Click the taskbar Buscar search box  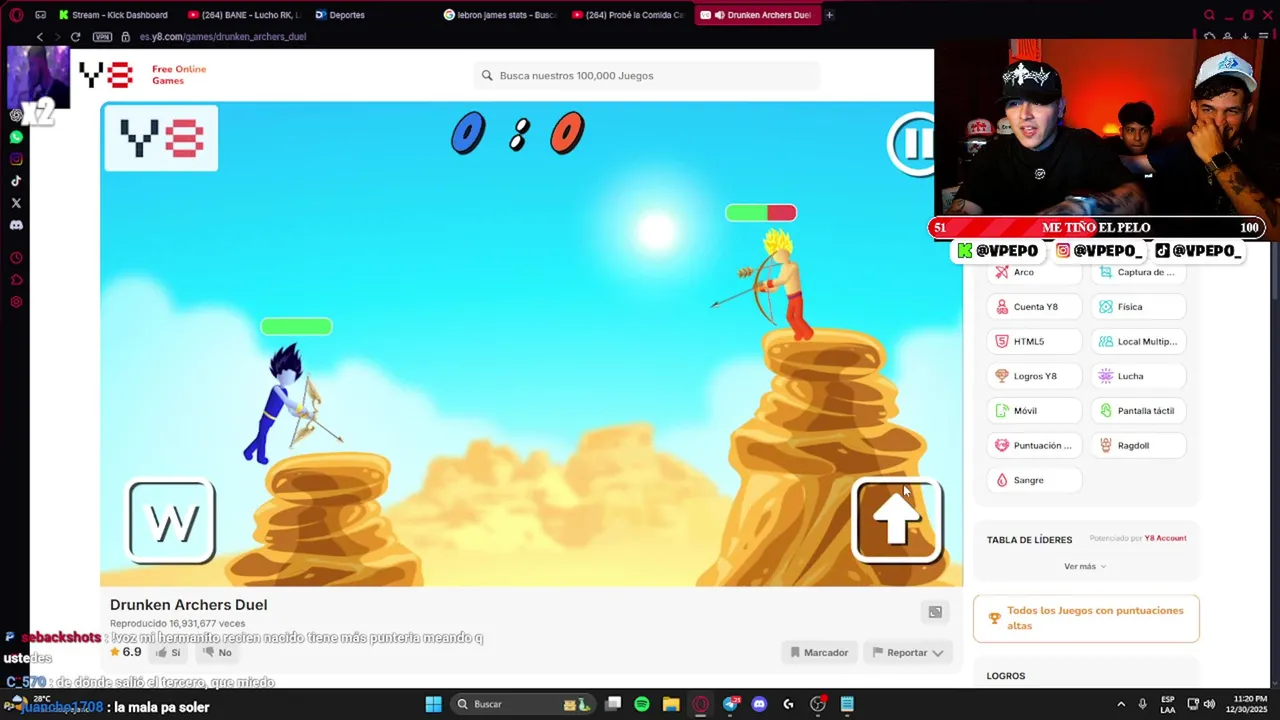coord(522,704)
